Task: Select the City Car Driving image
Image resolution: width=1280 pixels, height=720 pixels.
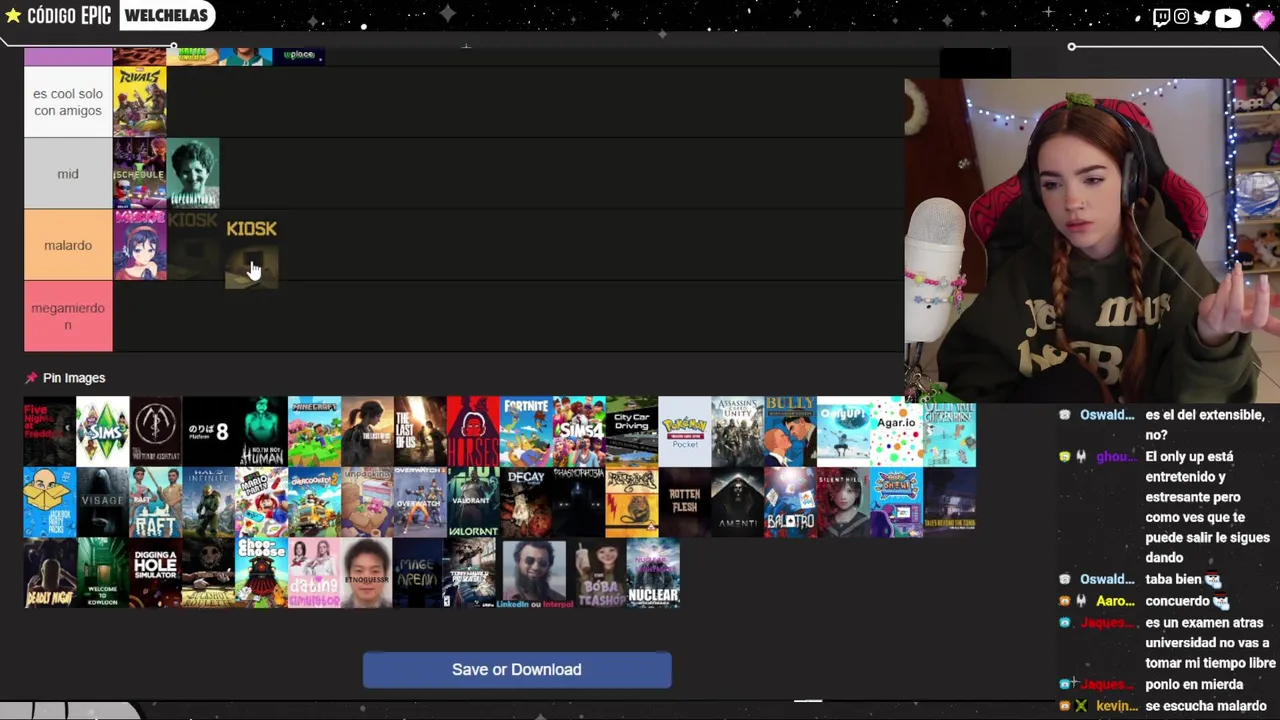Action: click(632, 432)
